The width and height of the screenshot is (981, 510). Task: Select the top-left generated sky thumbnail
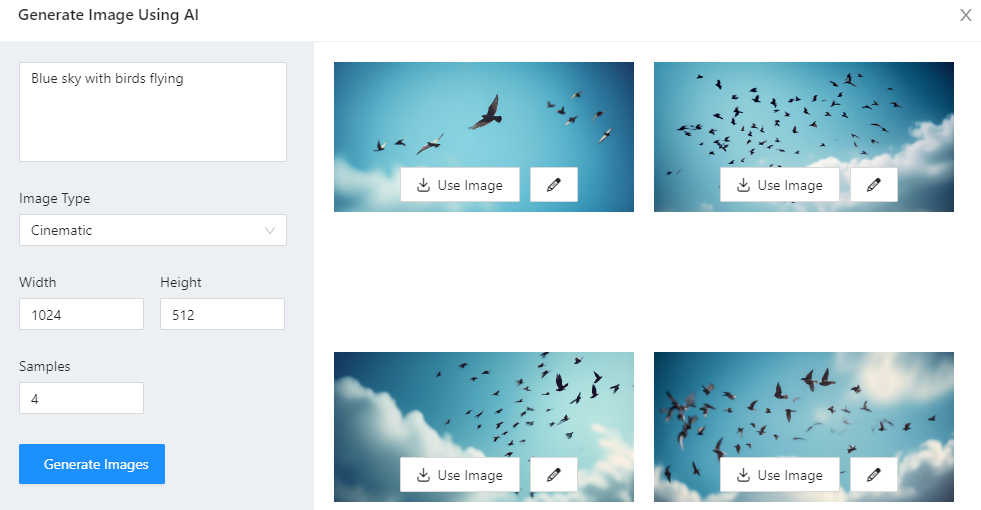484,113
